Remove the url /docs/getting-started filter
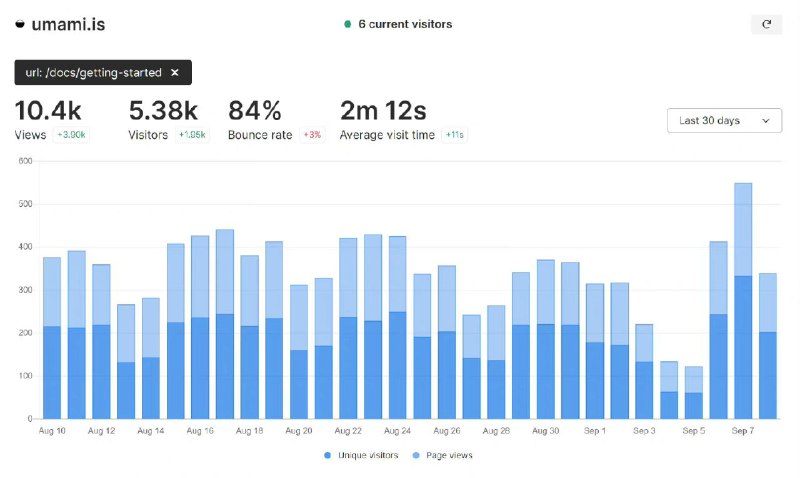Screen dimensions: 800x478 coord(175,73)
